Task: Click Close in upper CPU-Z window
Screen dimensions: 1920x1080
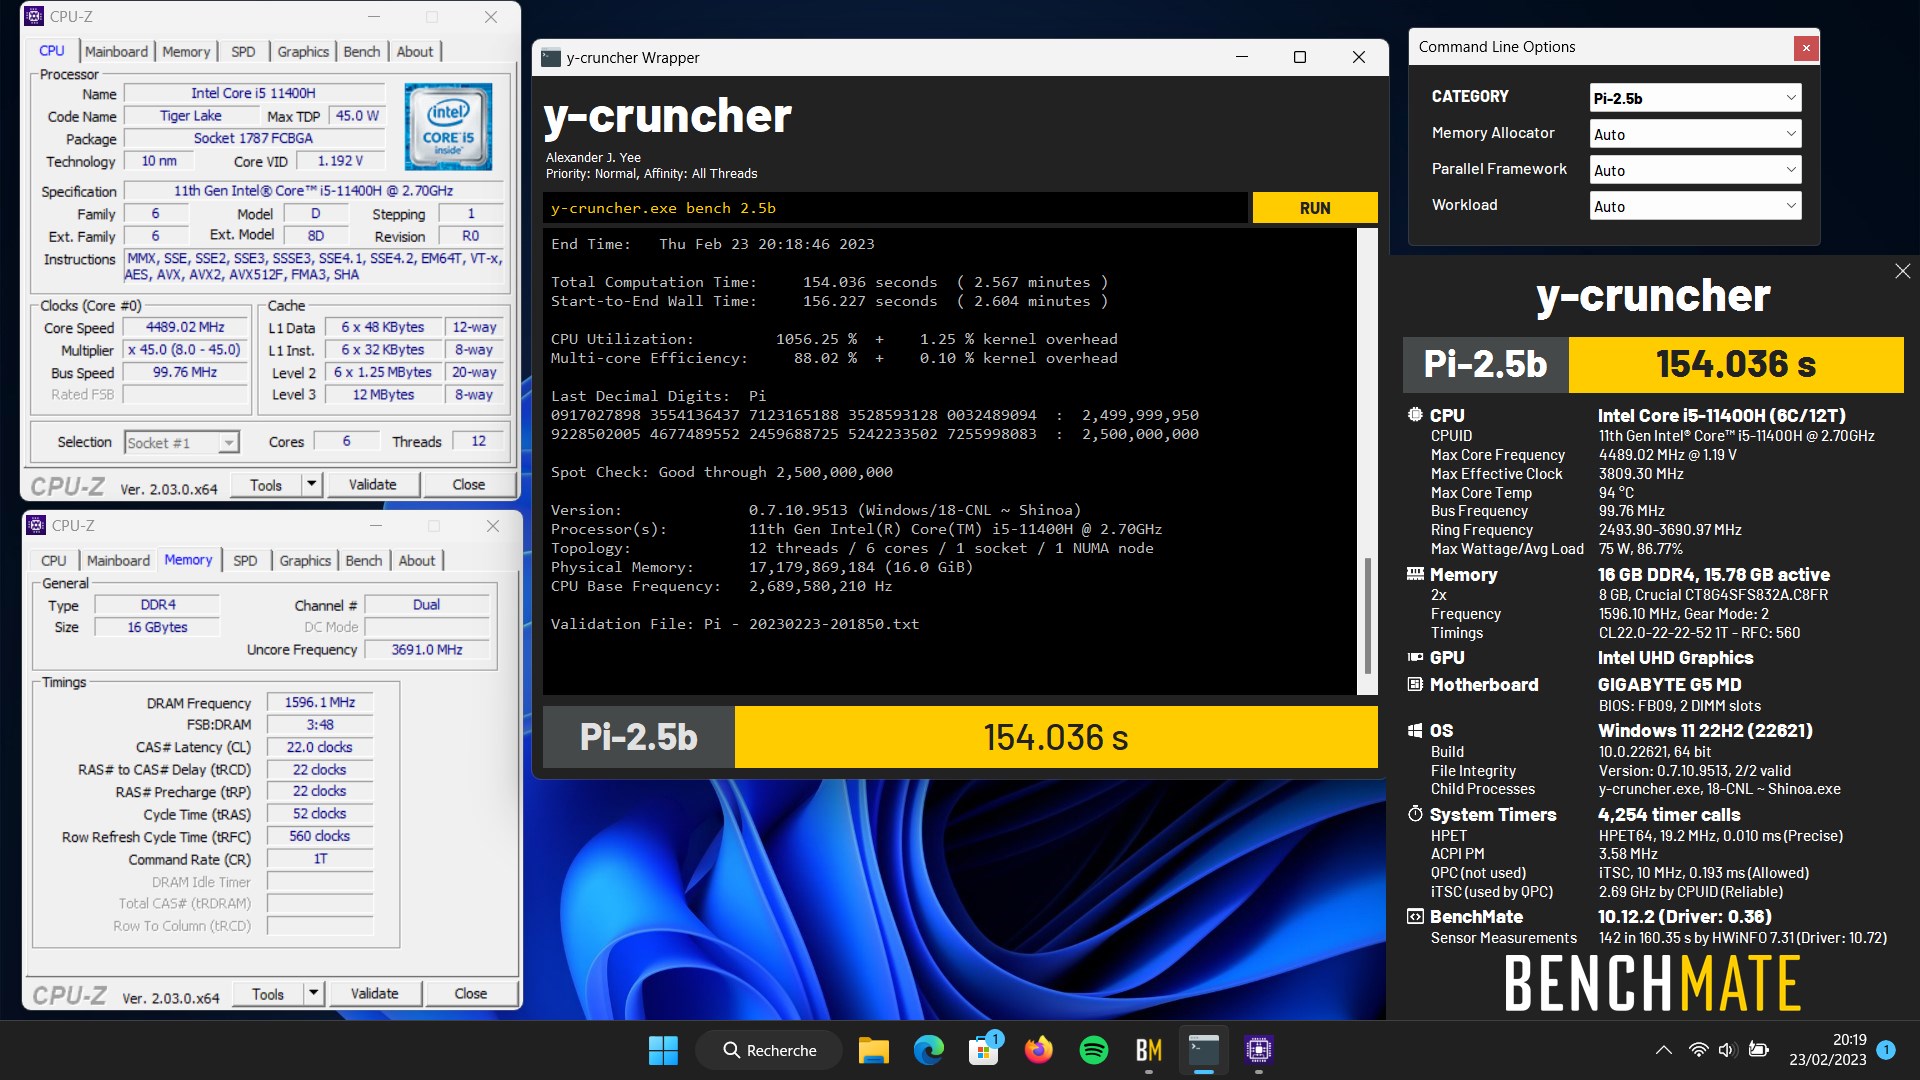Action: point(469,484)
